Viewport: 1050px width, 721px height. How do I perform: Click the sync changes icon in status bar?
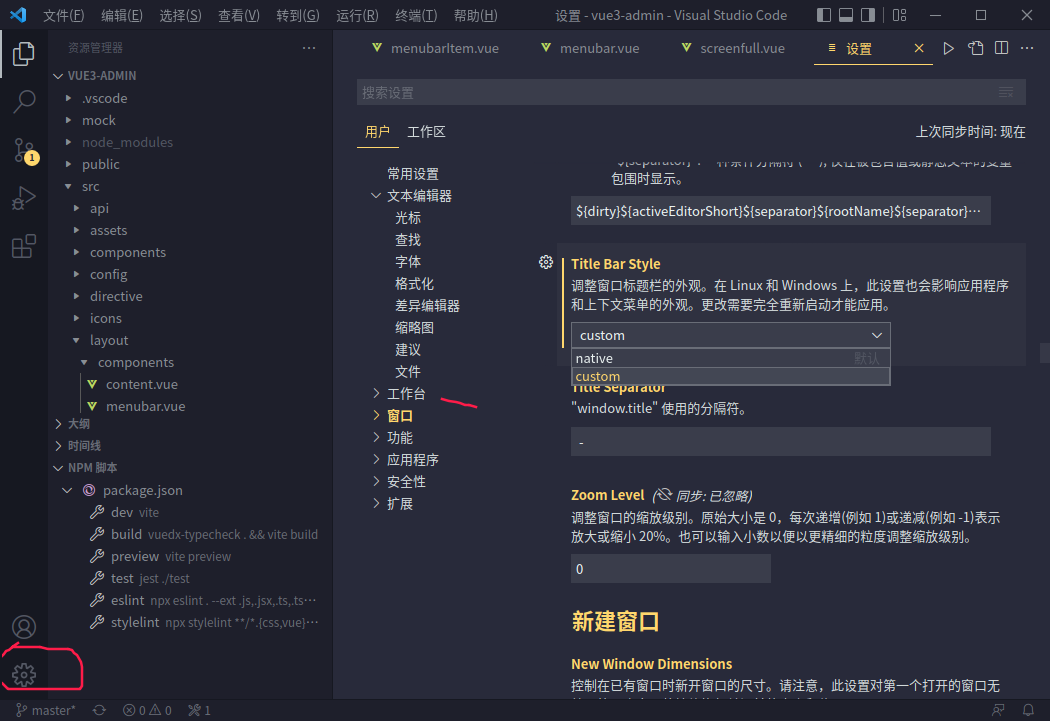click(99, 710)
